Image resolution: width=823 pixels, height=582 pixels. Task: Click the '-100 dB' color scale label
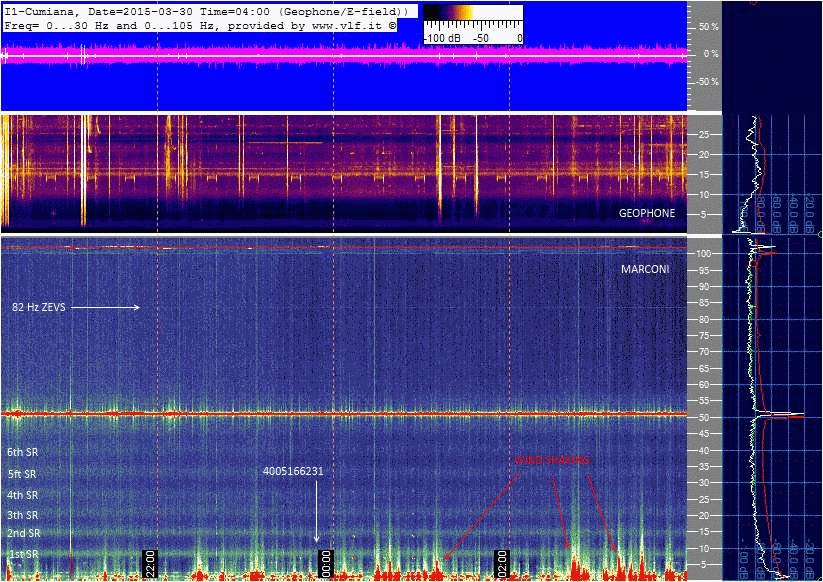442,38
